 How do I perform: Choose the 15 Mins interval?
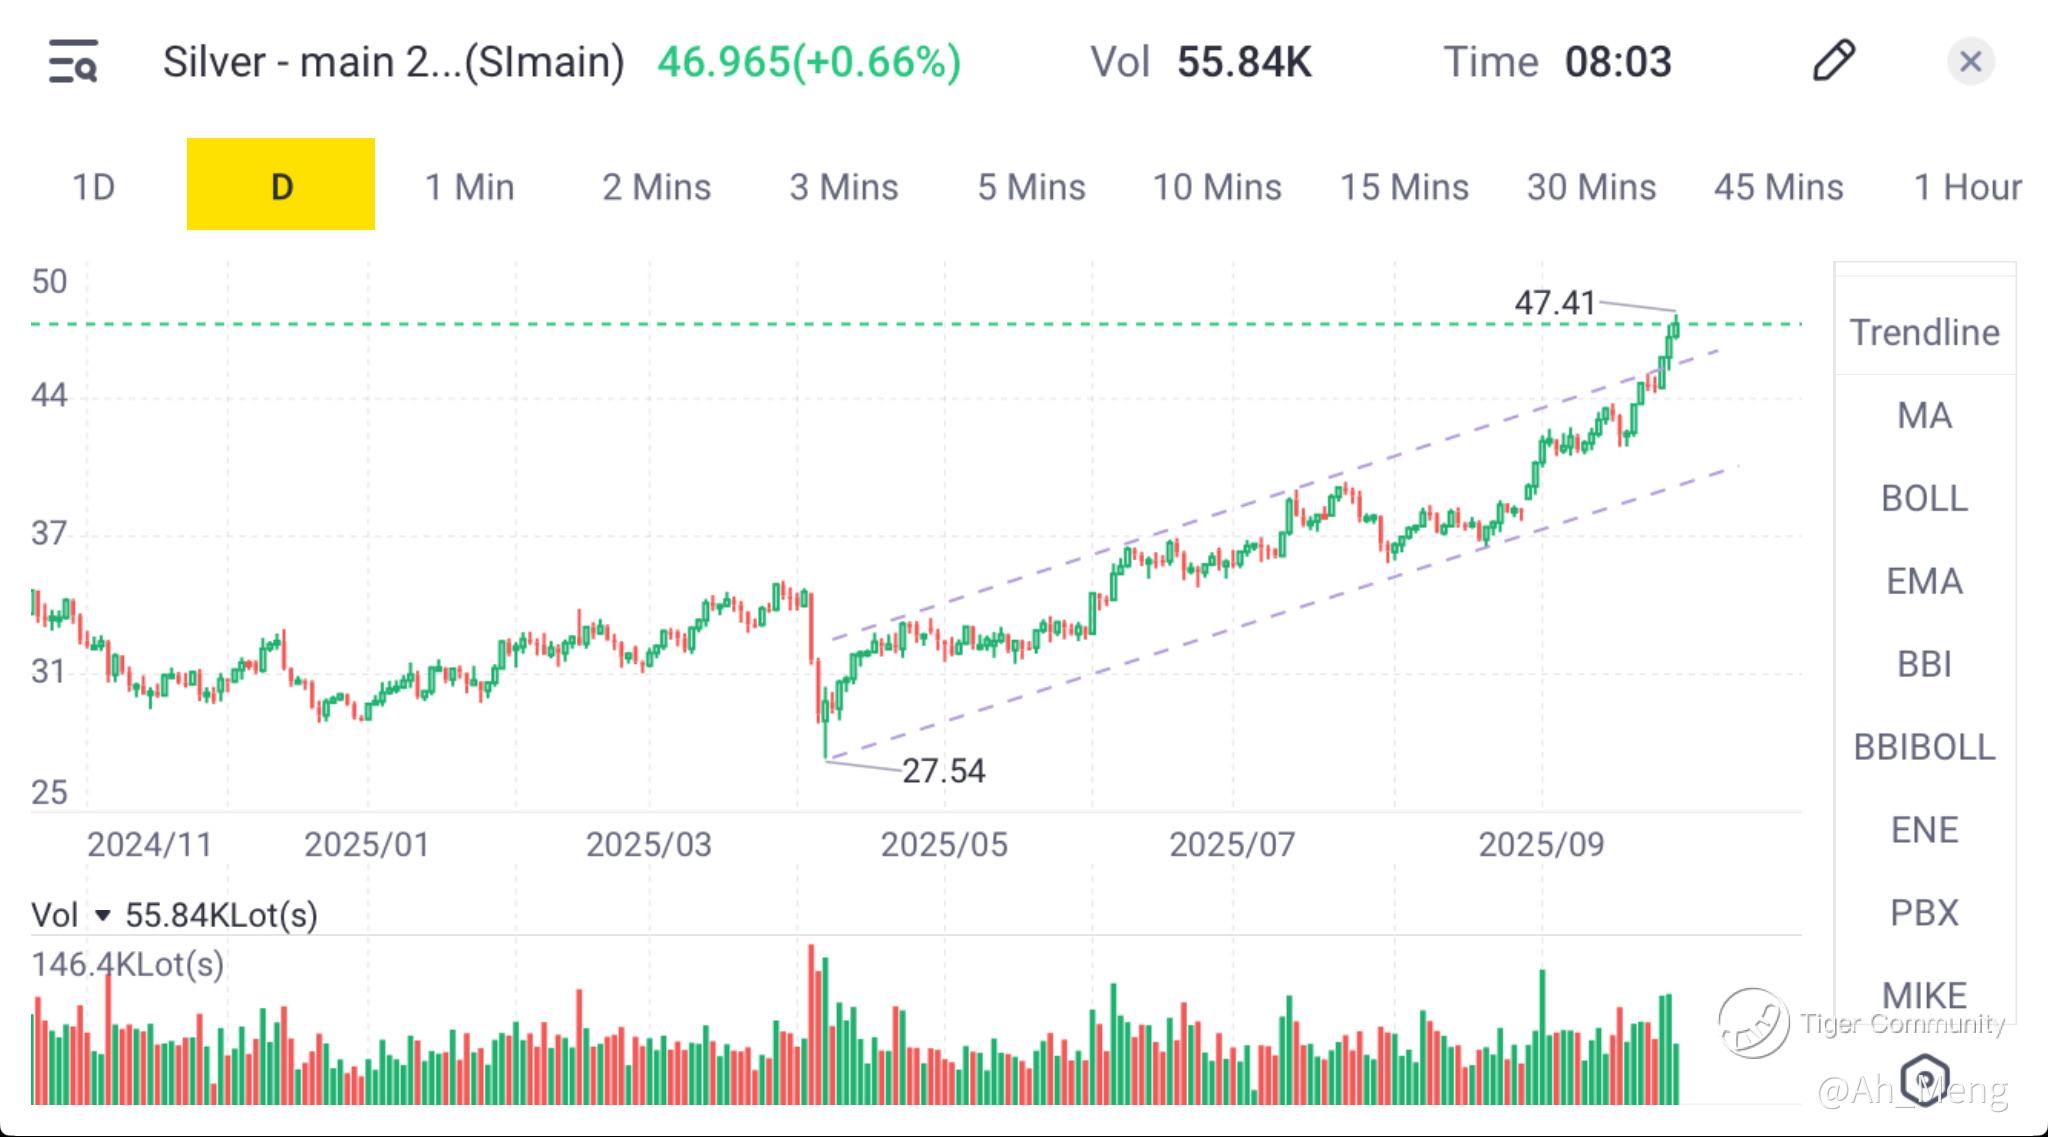point(1404,187)
